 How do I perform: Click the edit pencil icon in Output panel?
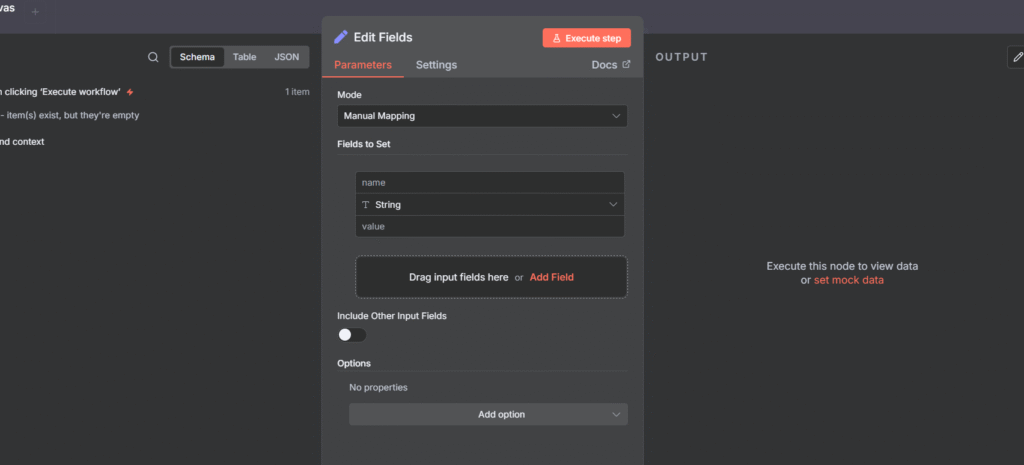pyautogui.click(x=1016, y=57)
